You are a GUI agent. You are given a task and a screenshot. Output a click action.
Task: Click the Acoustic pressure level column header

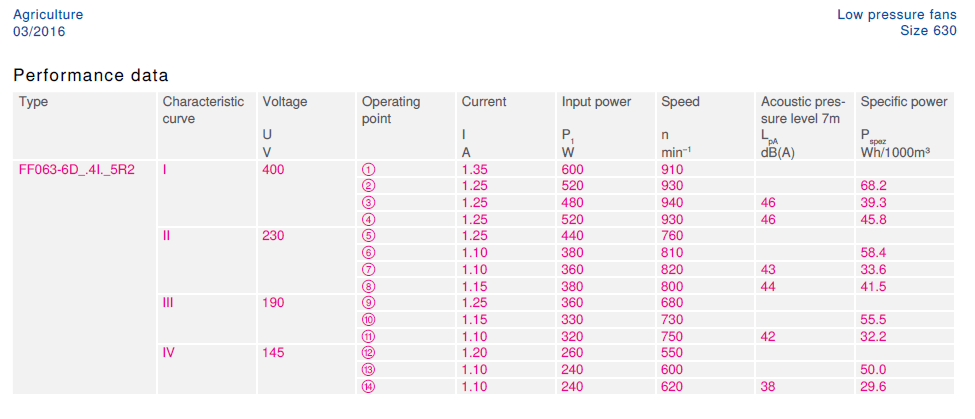pyautogui.click(x=803, y=109)
